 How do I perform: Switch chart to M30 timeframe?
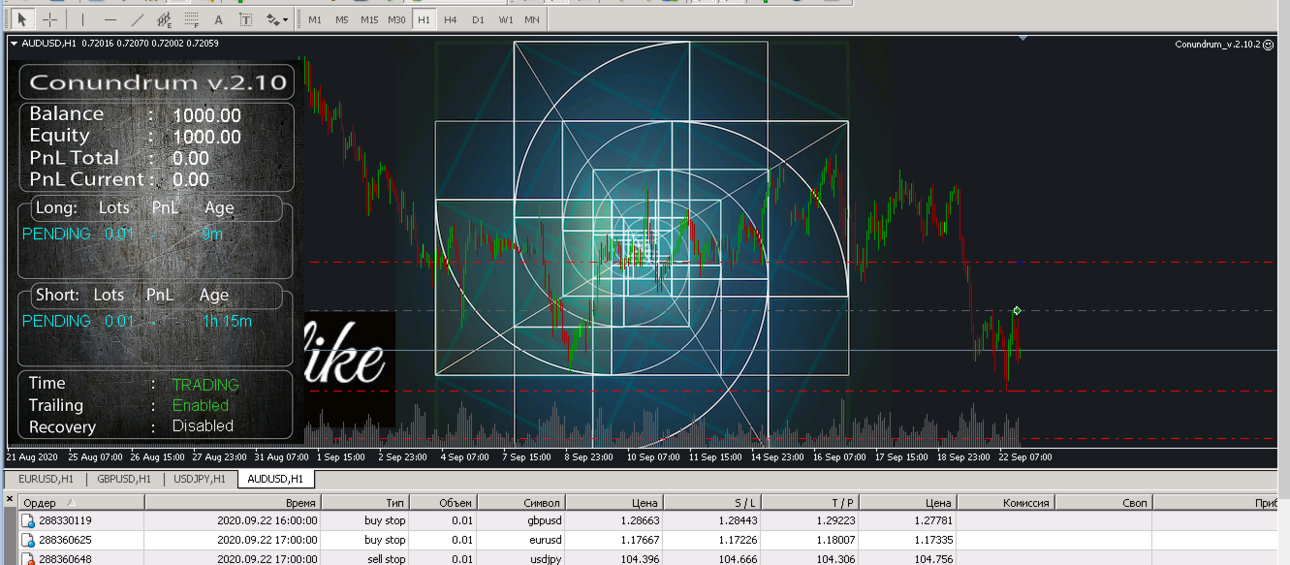(397, 19)
